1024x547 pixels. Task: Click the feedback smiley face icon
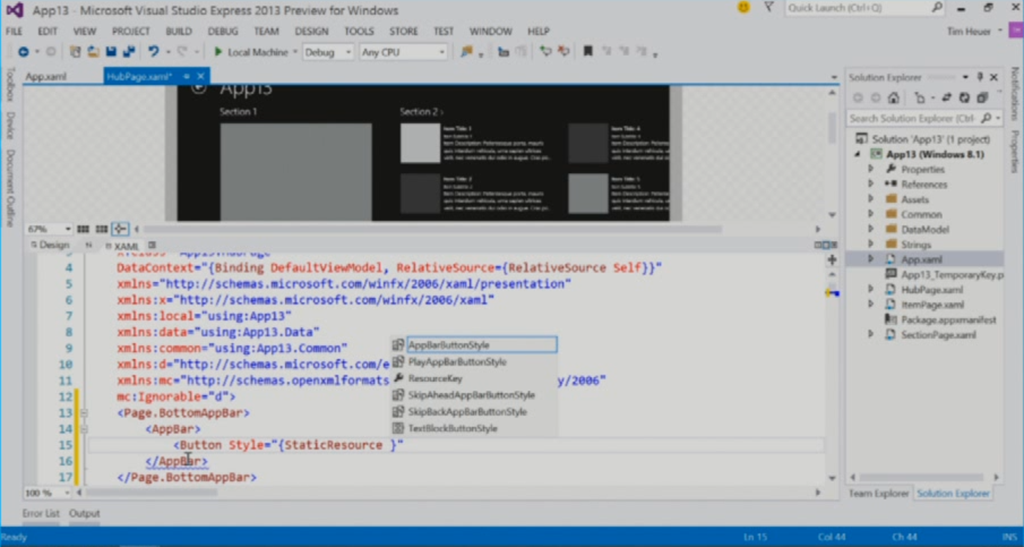[x=743, y=7]
